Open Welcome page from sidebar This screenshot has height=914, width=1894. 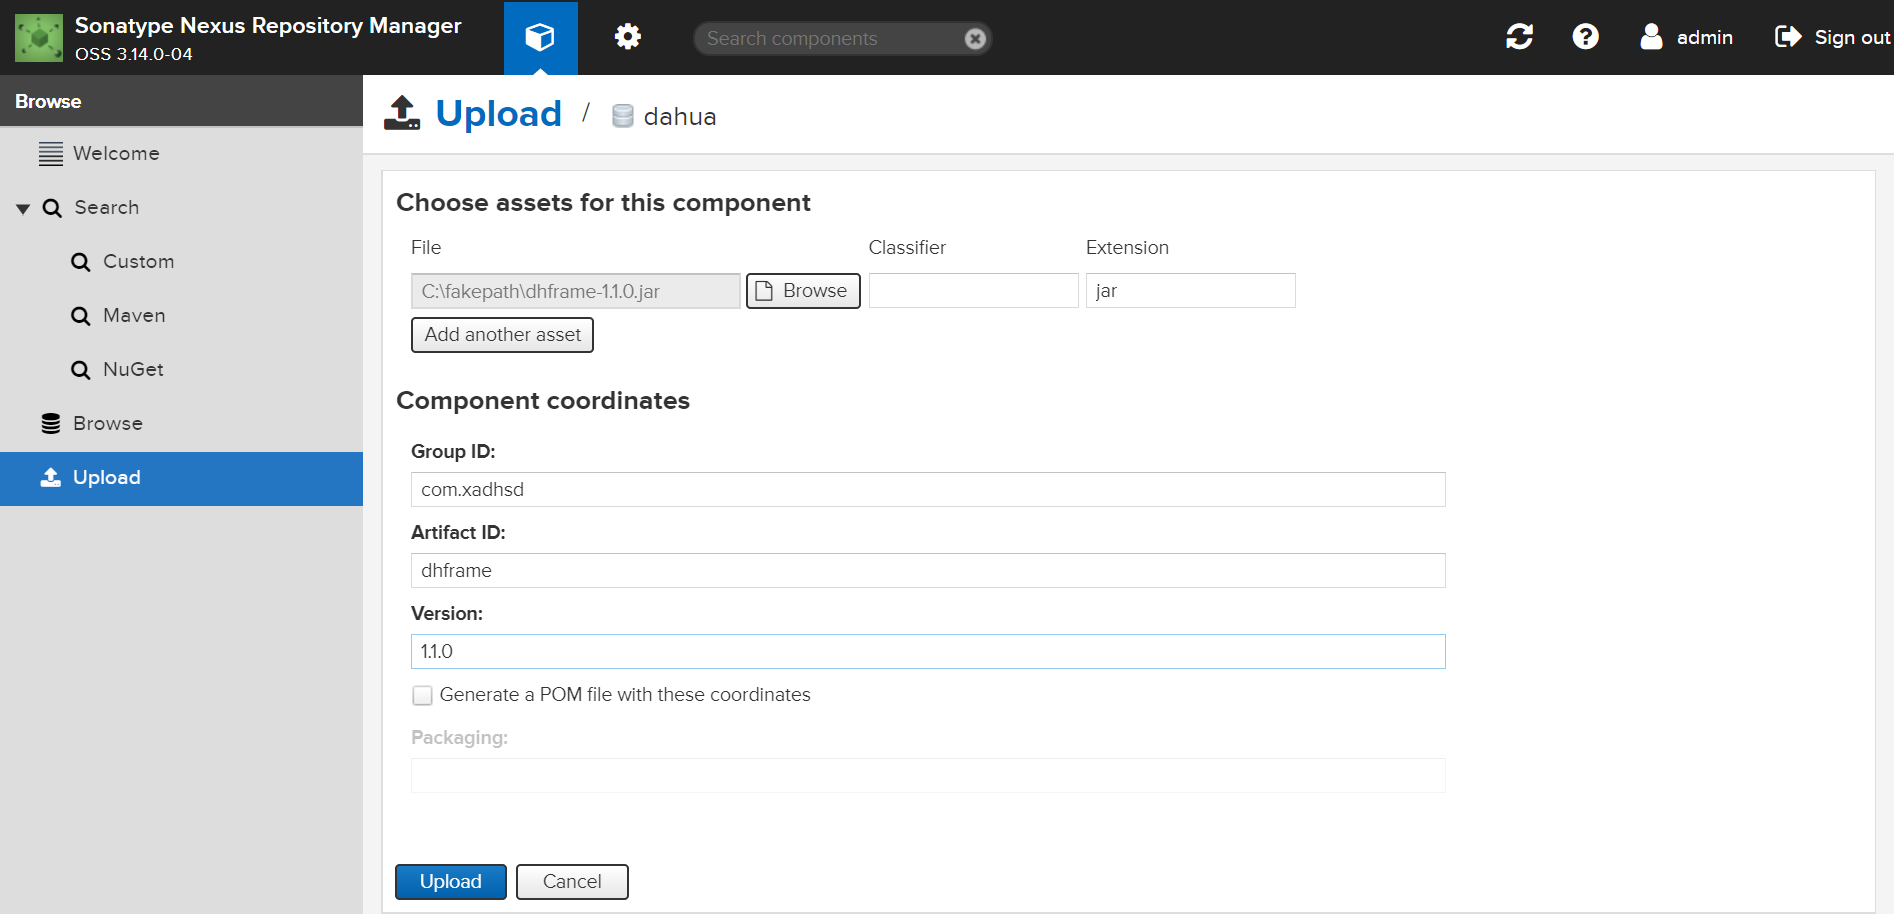tap(181, 154)
